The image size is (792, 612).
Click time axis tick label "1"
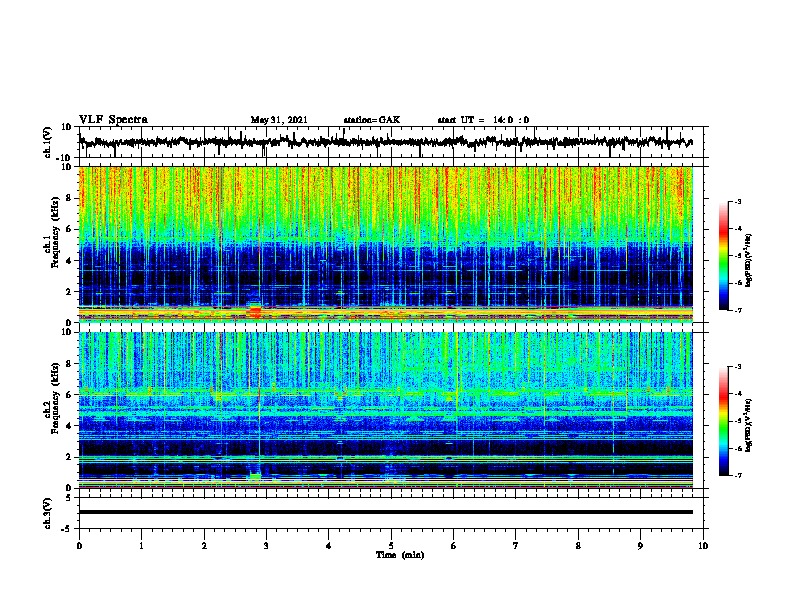[141, 546]
